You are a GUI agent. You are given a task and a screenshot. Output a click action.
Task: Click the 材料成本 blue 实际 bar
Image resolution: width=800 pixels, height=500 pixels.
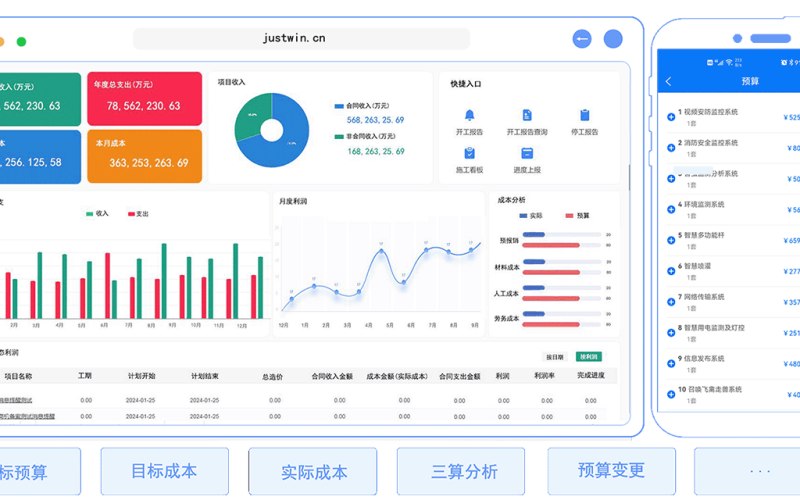pyautogui.click(x=534, y=262)
